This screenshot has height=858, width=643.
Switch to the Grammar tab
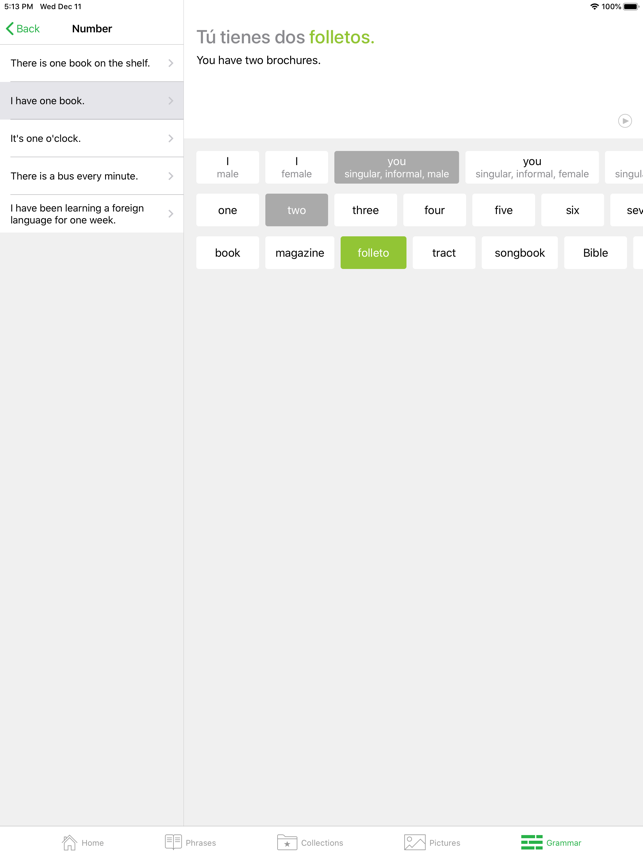[551, 842]
